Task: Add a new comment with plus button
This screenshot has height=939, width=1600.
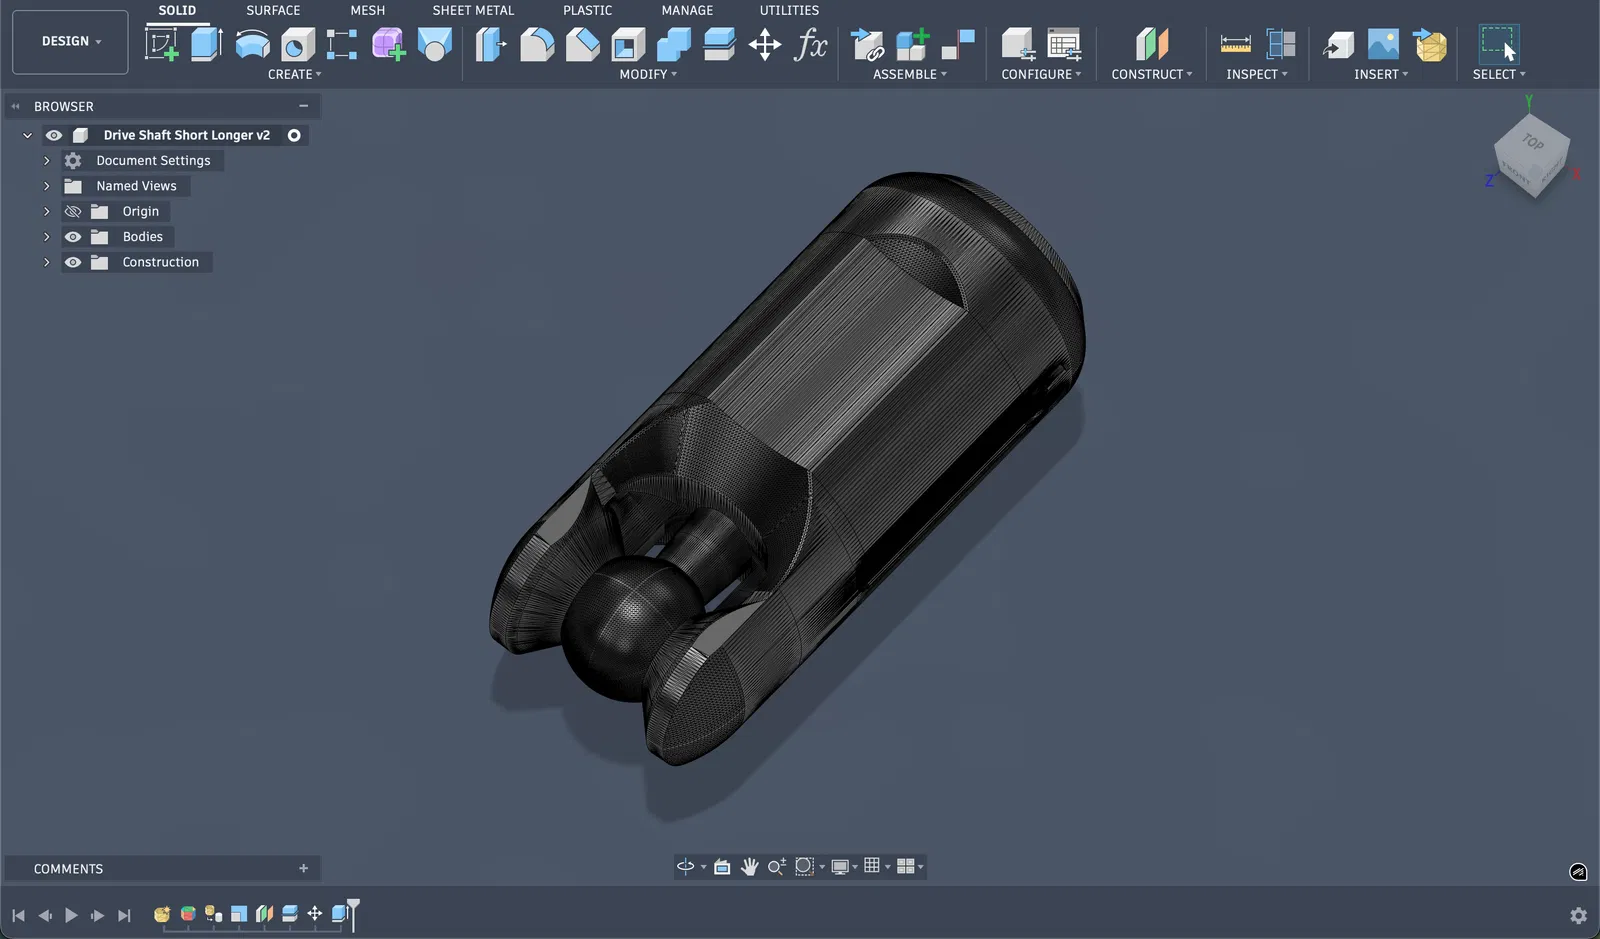Action: pos(303,868)
